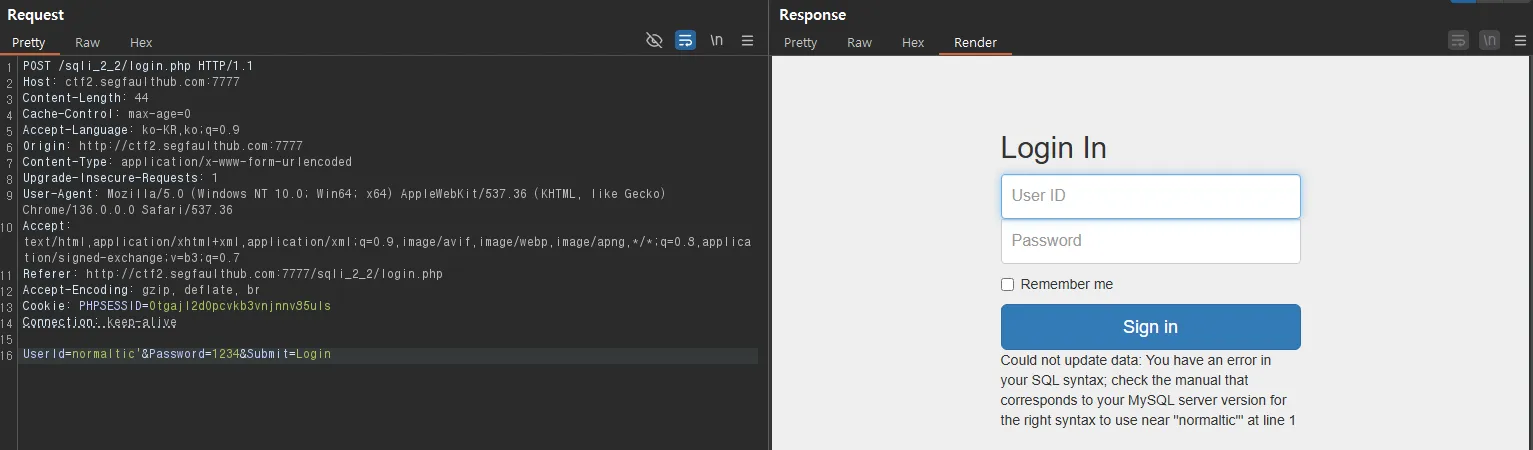Switch Request view to Pretty tab
Screen dimensions: 1533x450
[29, 43]
